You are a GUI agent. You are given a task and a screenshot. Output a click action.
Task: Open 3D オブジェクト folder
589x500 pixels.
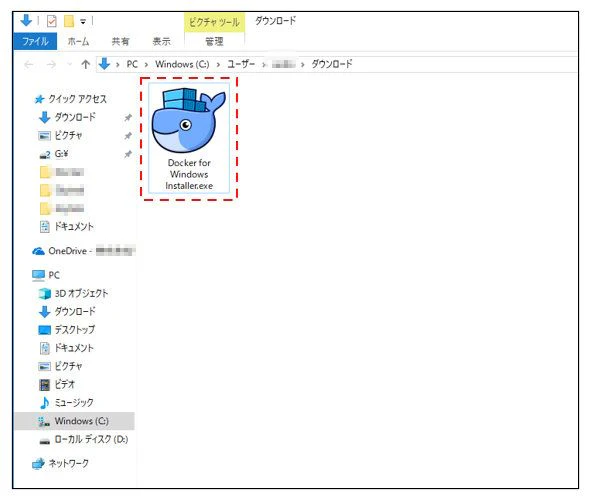pyautogui.click(x=81, y=293)
